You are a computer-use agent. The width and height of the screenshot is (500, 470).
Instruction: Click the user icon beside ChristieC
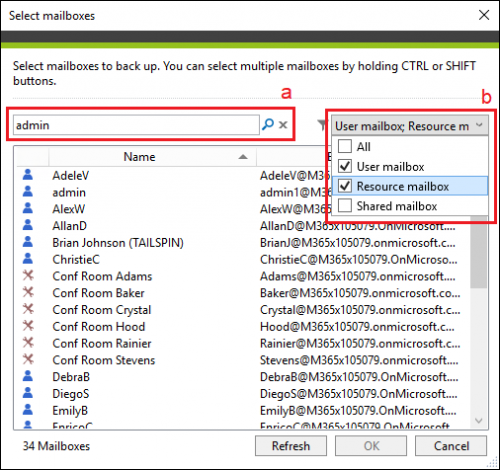click(28, 258)
